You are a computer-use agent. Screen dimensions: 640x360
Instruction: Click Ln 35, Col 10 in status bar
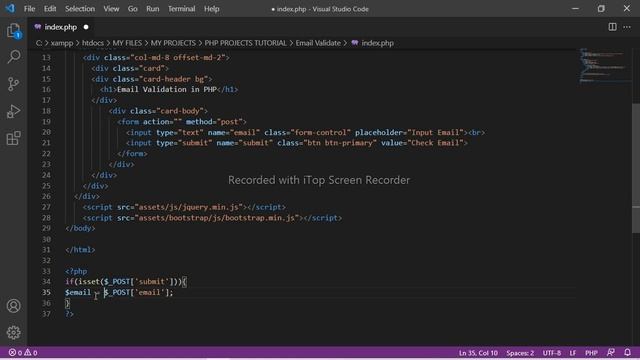(x=478, y=353)
